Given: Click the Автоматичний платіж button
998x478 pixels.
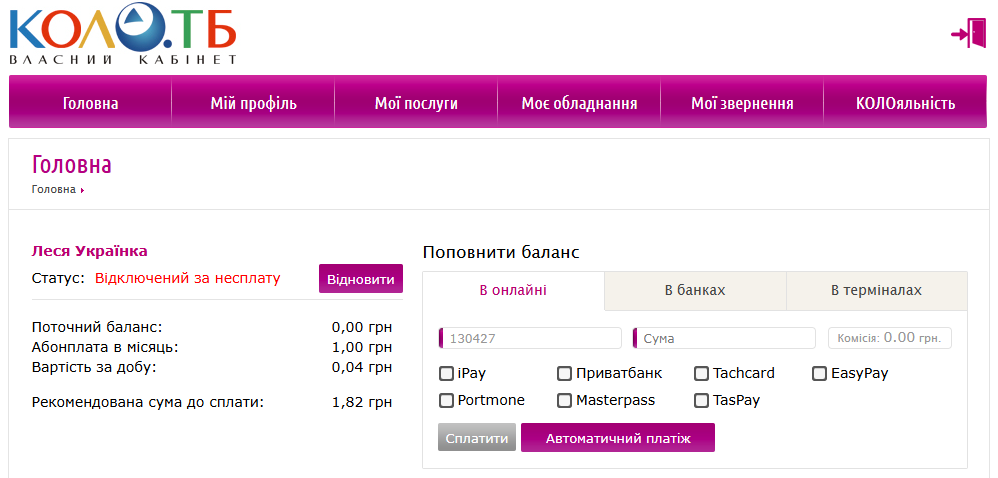Looking at the screenshot, I should point(617,438).
